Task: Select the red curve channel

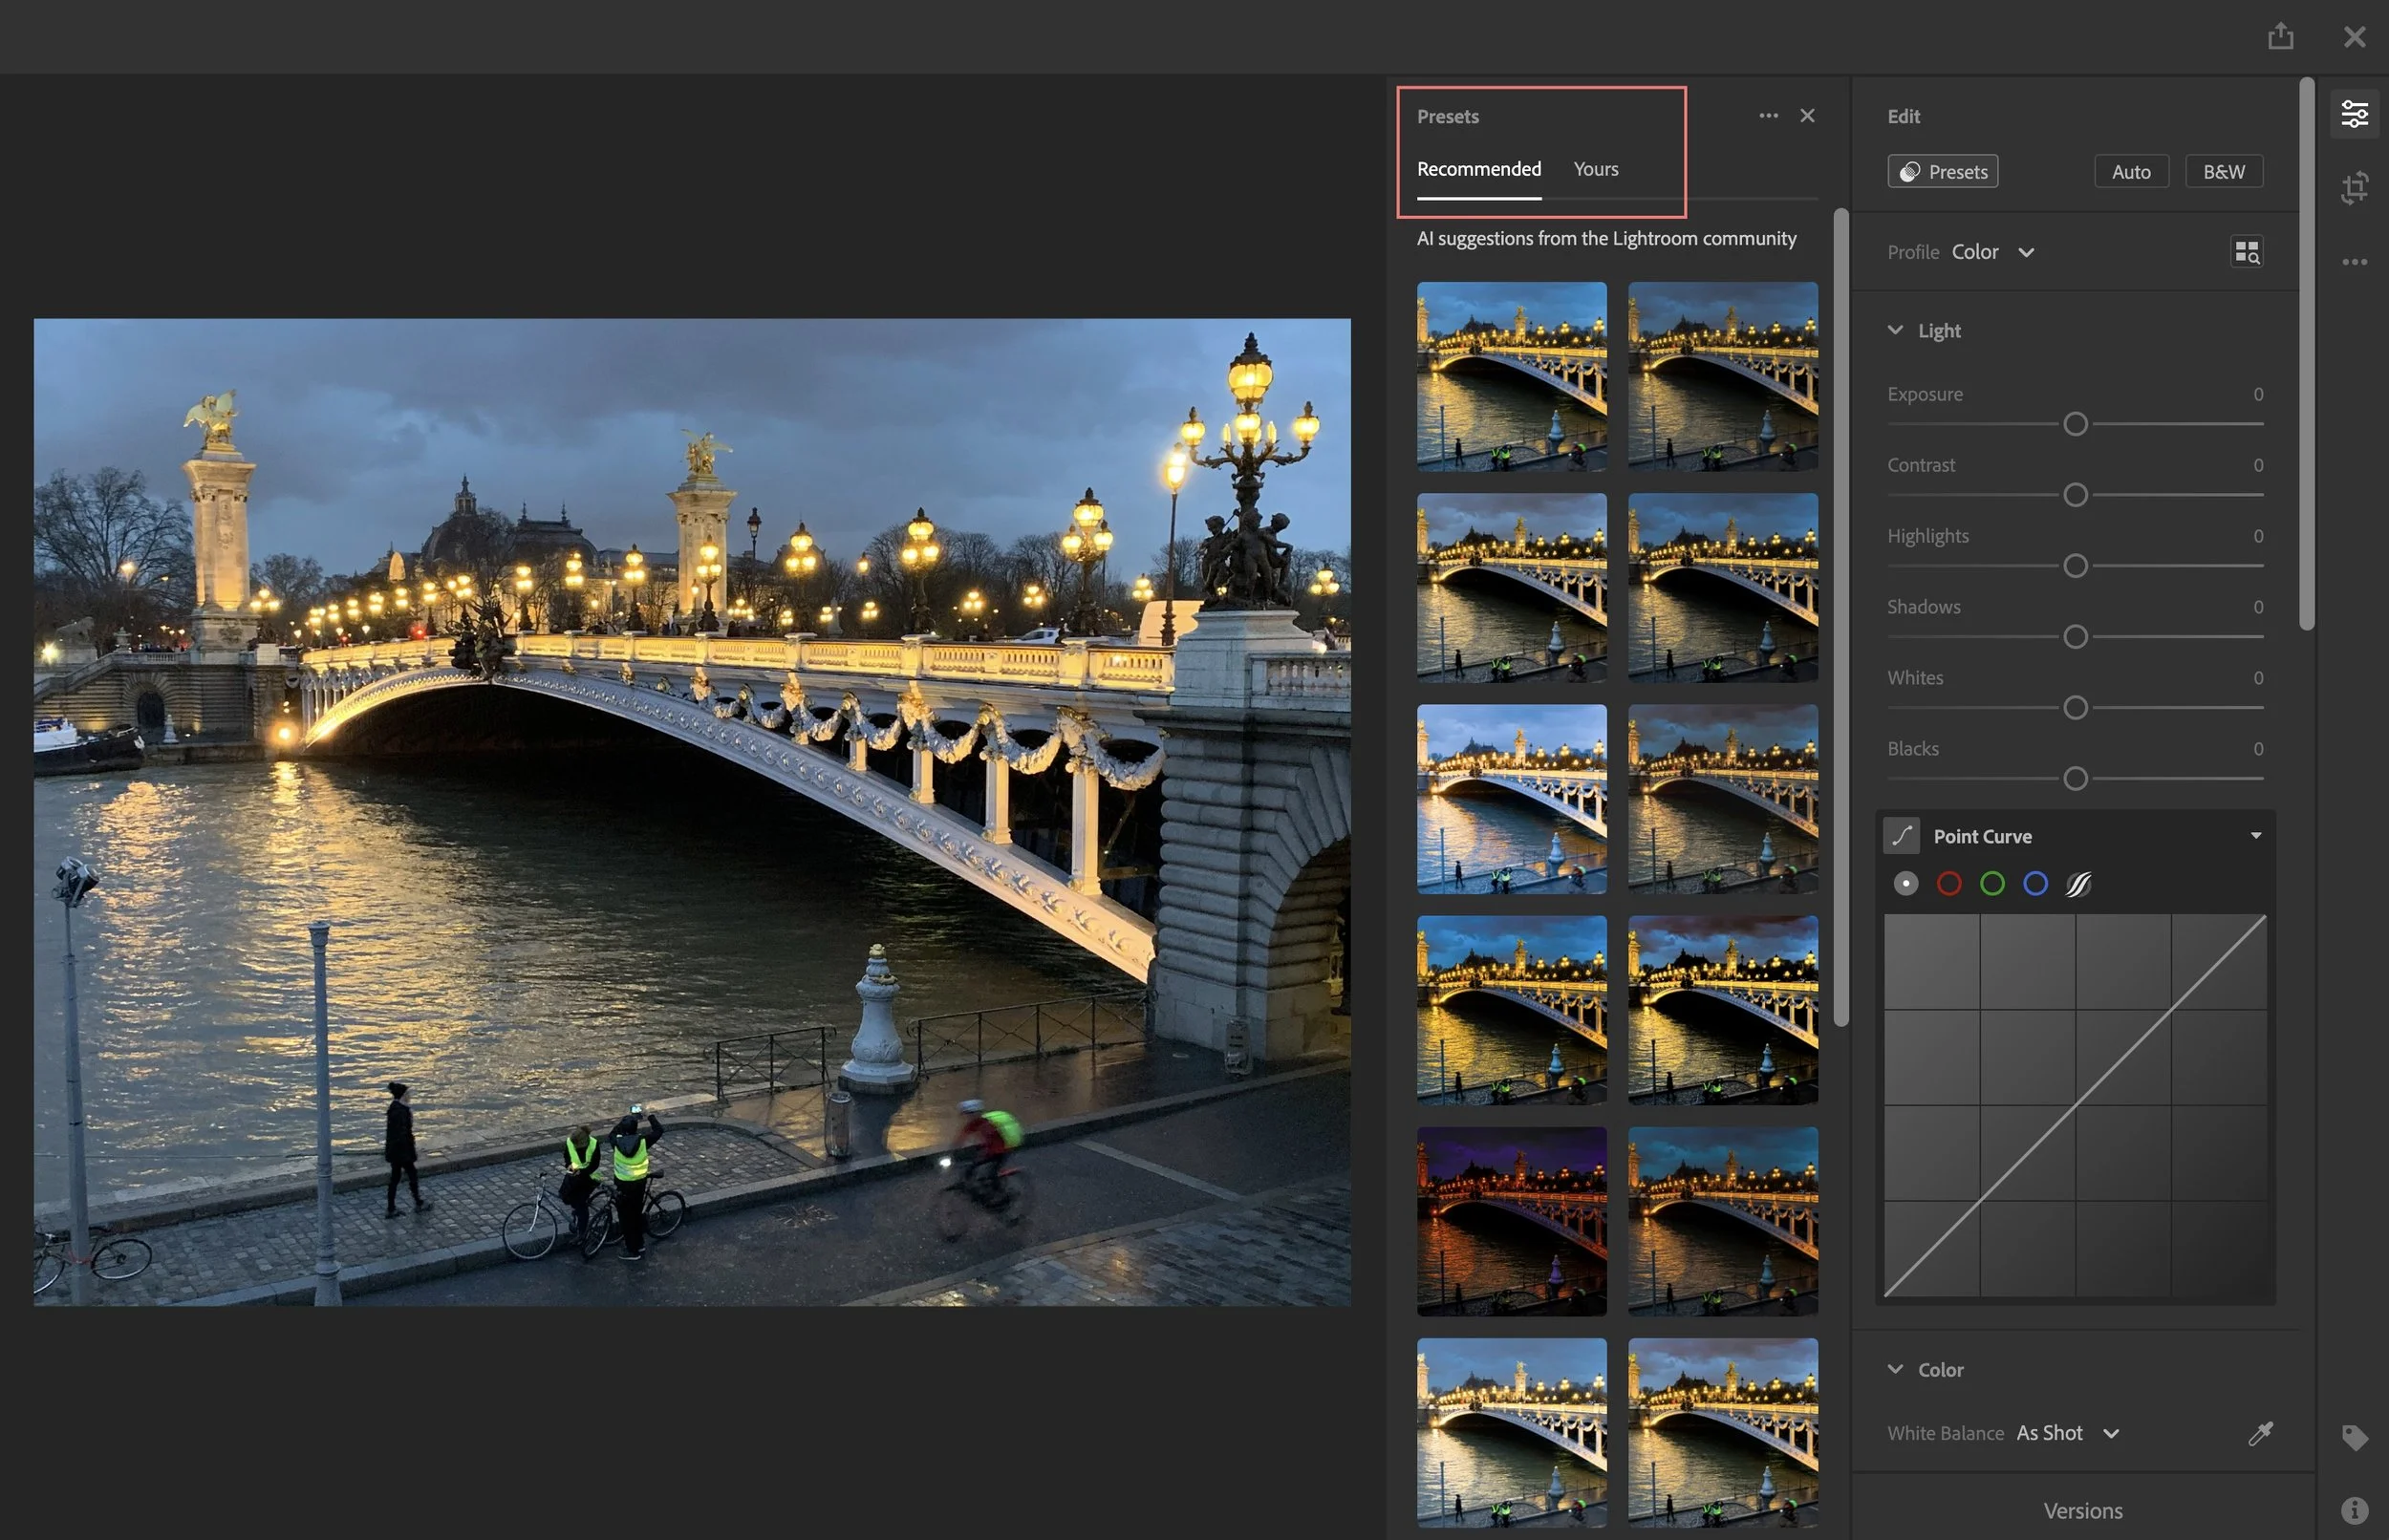Action: pos(1949,884)
